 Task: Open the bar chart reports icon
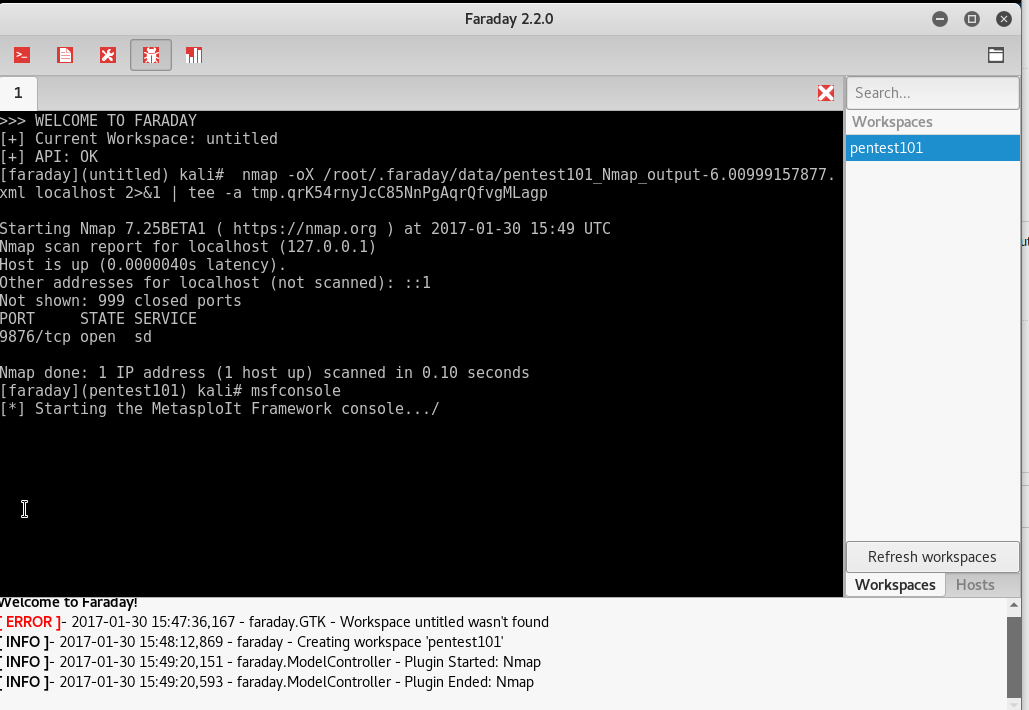coord(194,55)
